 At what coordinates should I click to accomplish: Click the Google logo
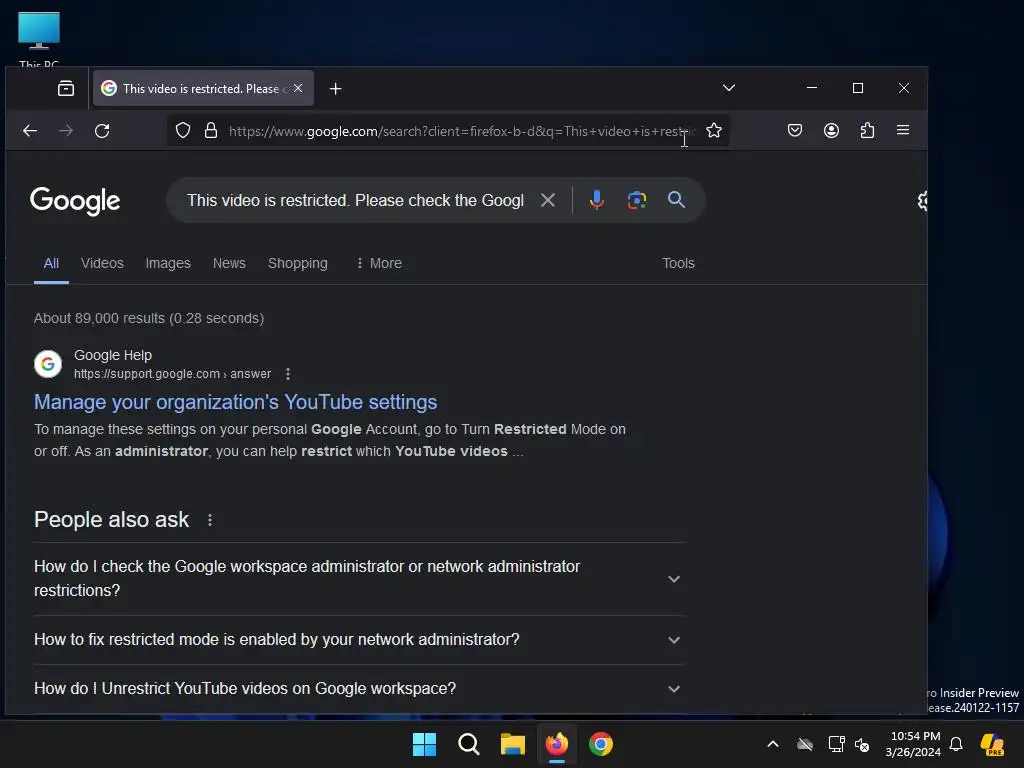[x=75, y=201]
